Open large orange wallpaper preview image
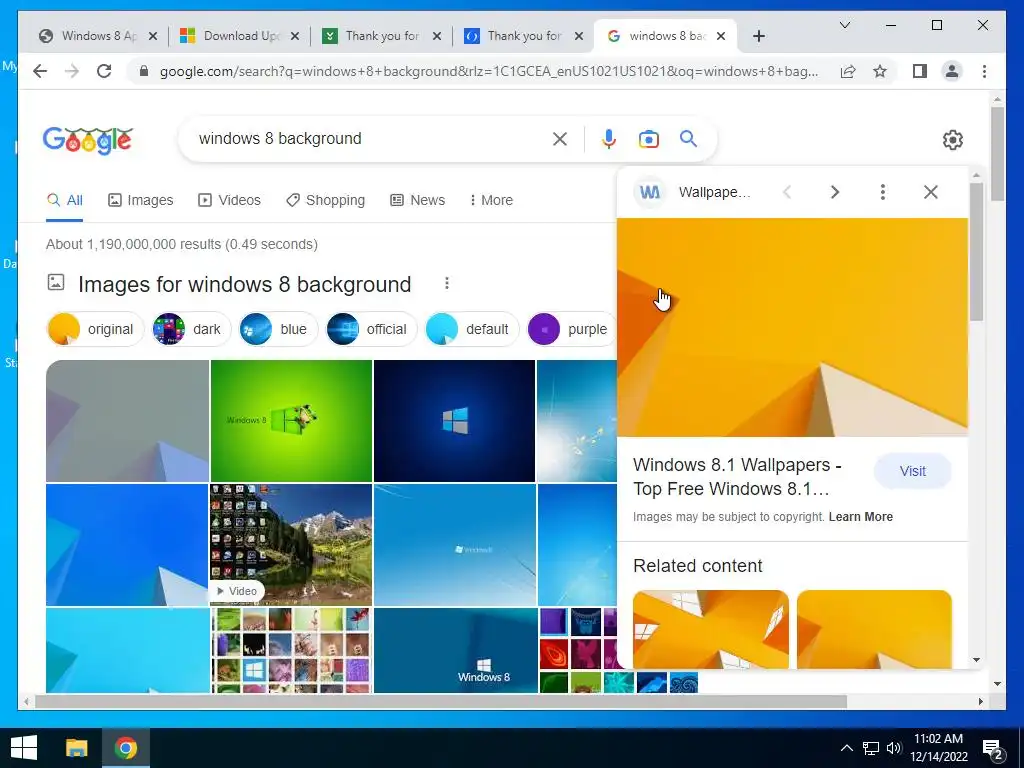 point(792,327)
